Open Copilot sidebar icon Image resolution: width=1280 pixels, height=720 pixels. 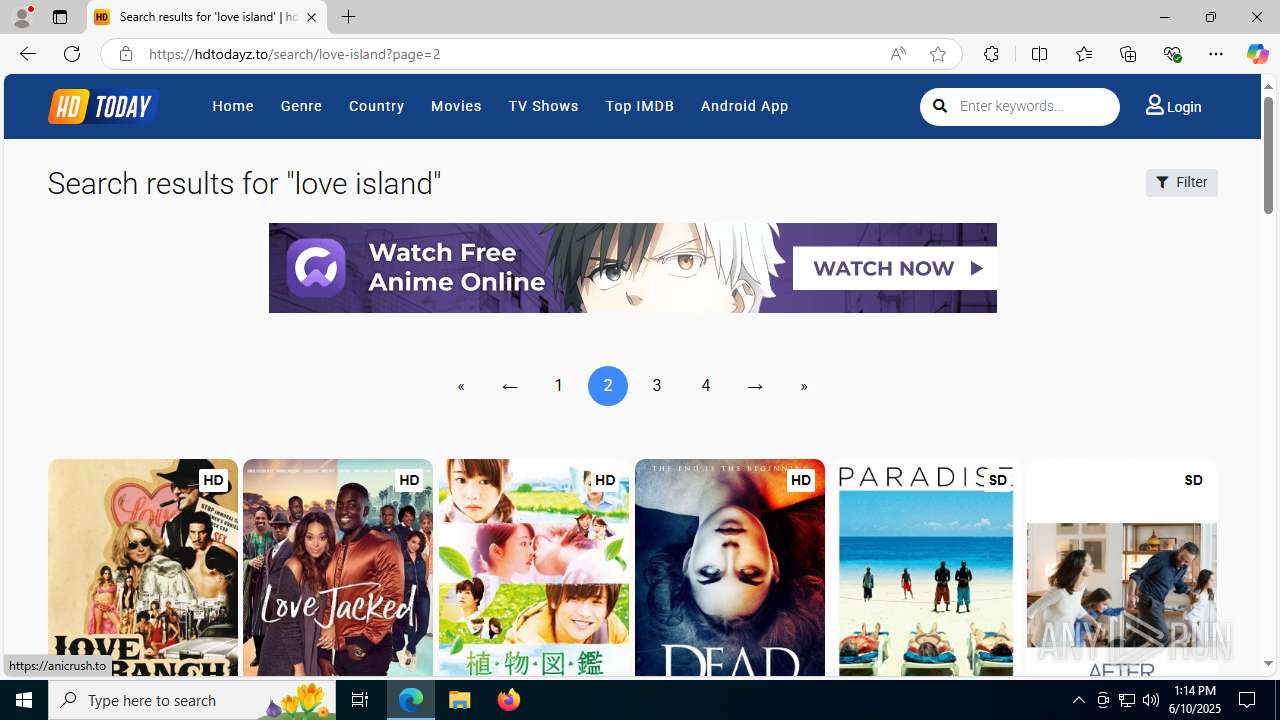(1257, 54)
